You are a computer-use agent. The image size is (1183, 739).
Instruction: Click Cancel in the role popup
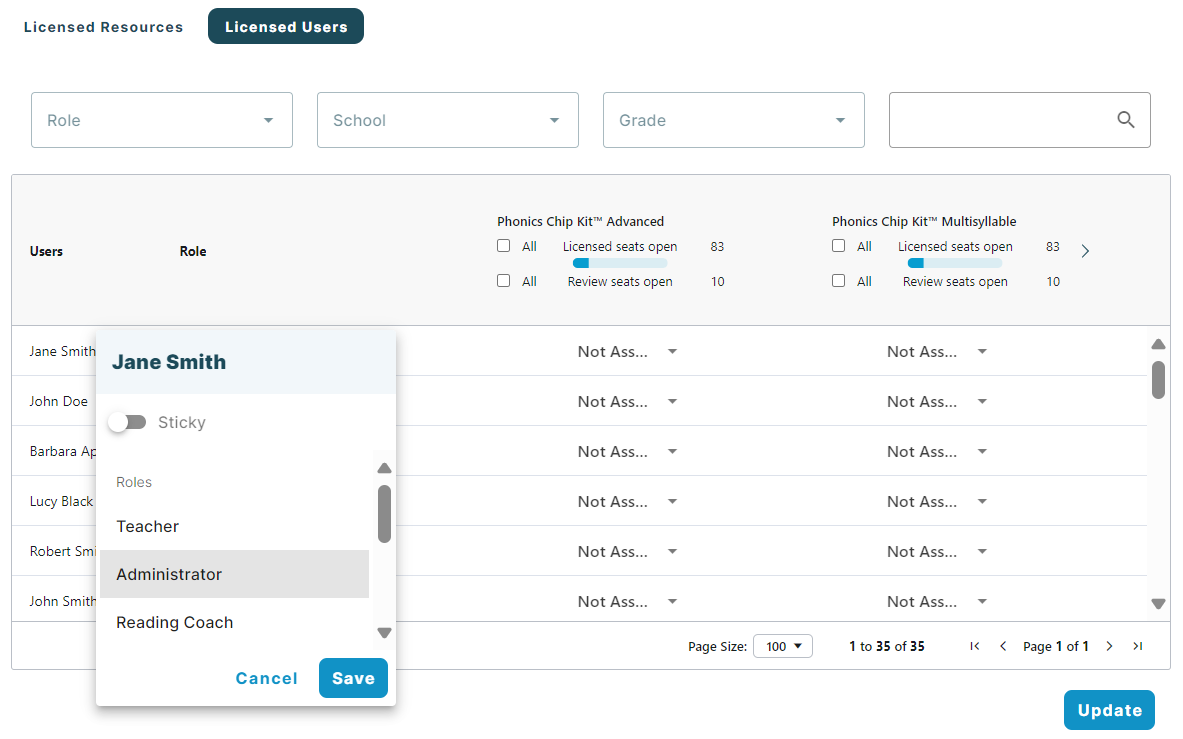(x=266, y=678)
